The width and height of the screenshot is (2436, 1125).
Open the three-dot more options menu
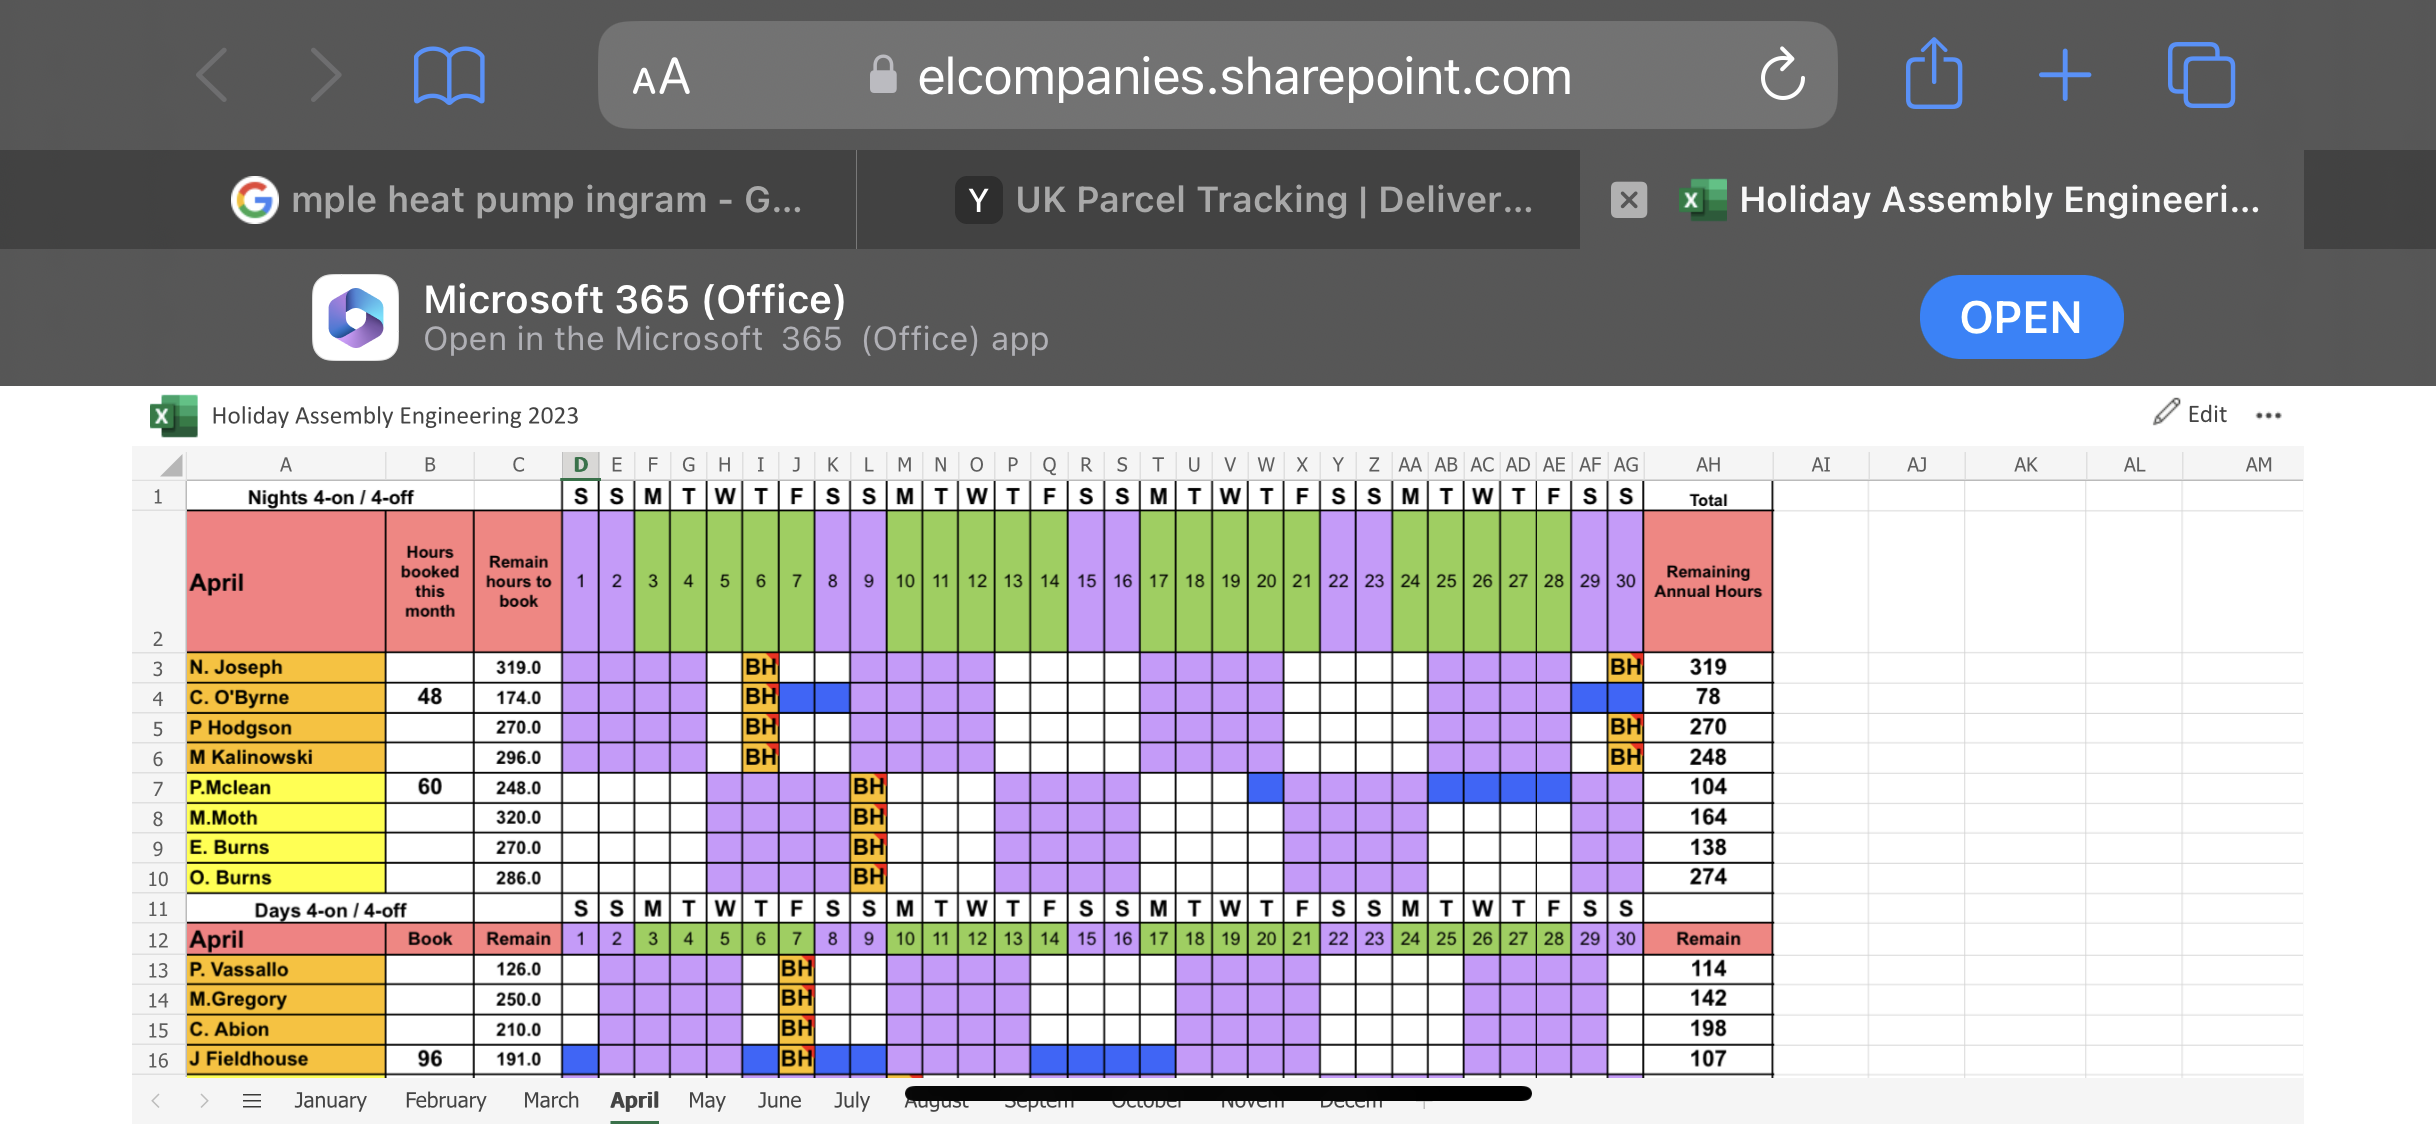pyautogui.click(x=2268, y=415)
